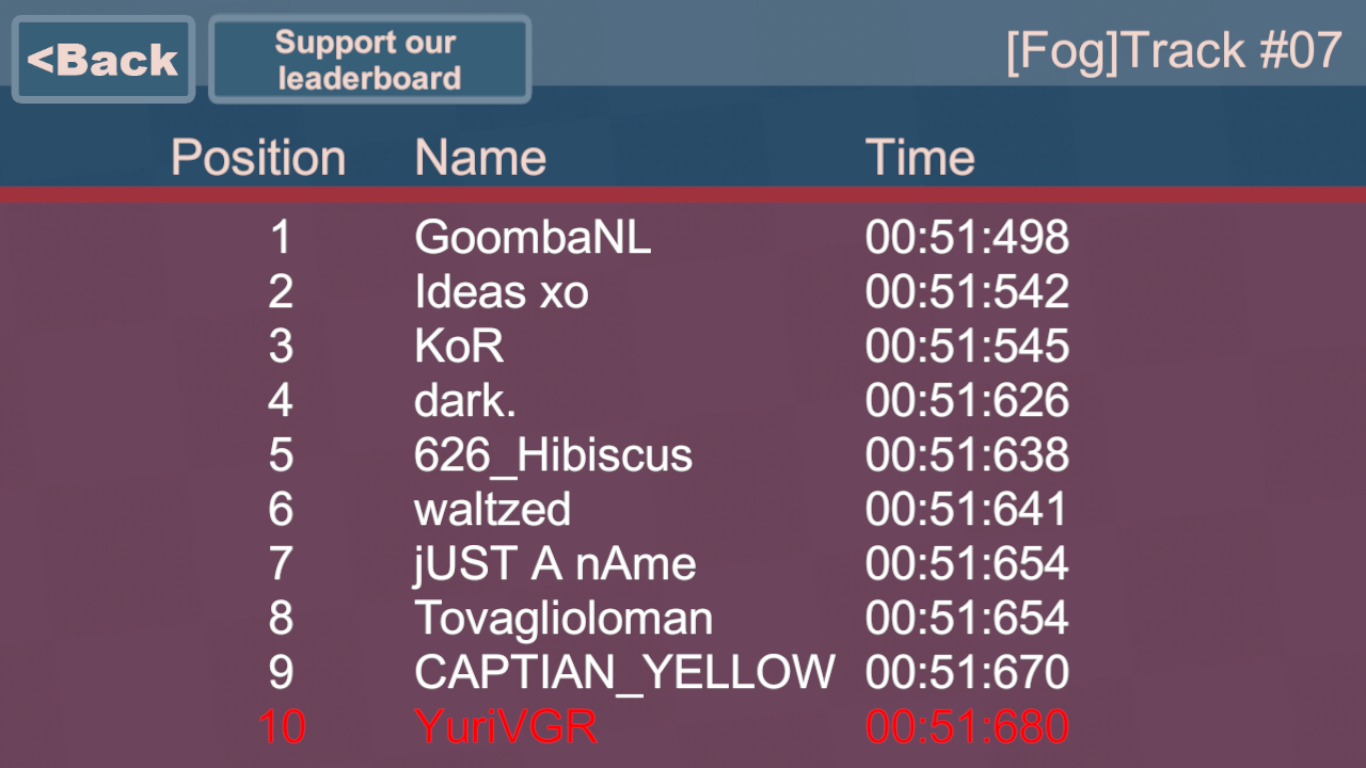This screenshot has width=1366, height=768.
Task: Click the waltzed leaderboard row
Action: tap(492, 509)
